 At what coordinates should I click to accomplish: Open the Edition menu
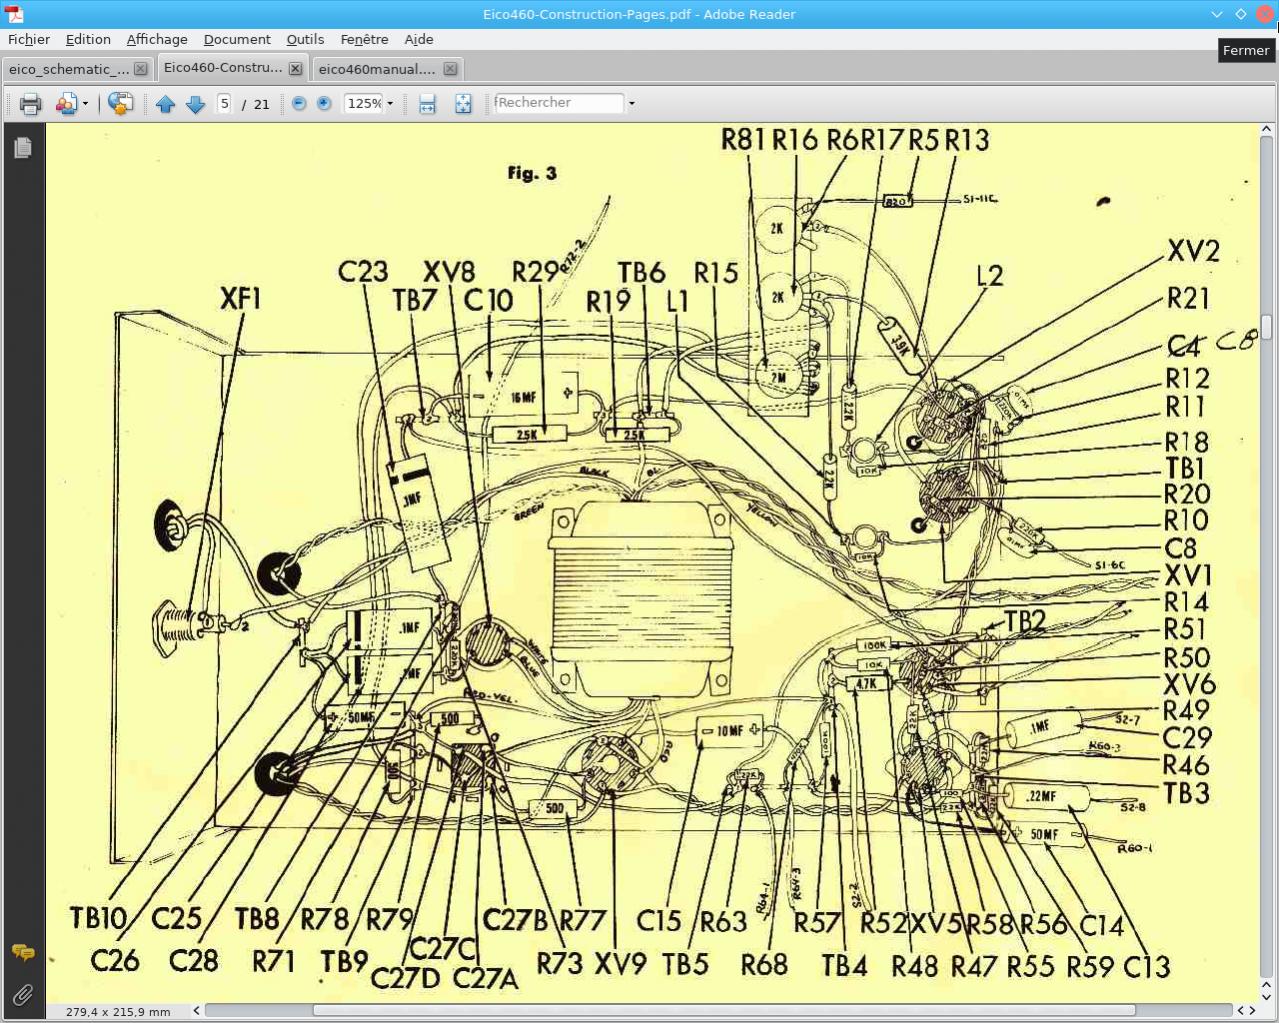(88, 39)
